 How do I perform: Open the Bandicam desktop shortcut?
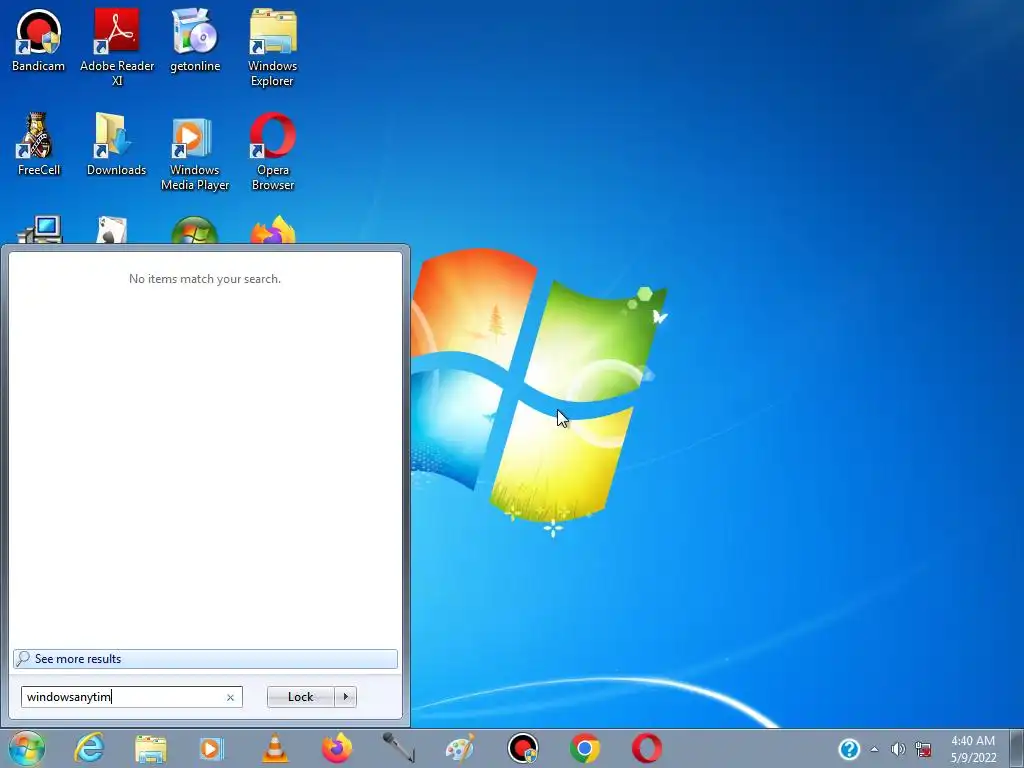39,40
